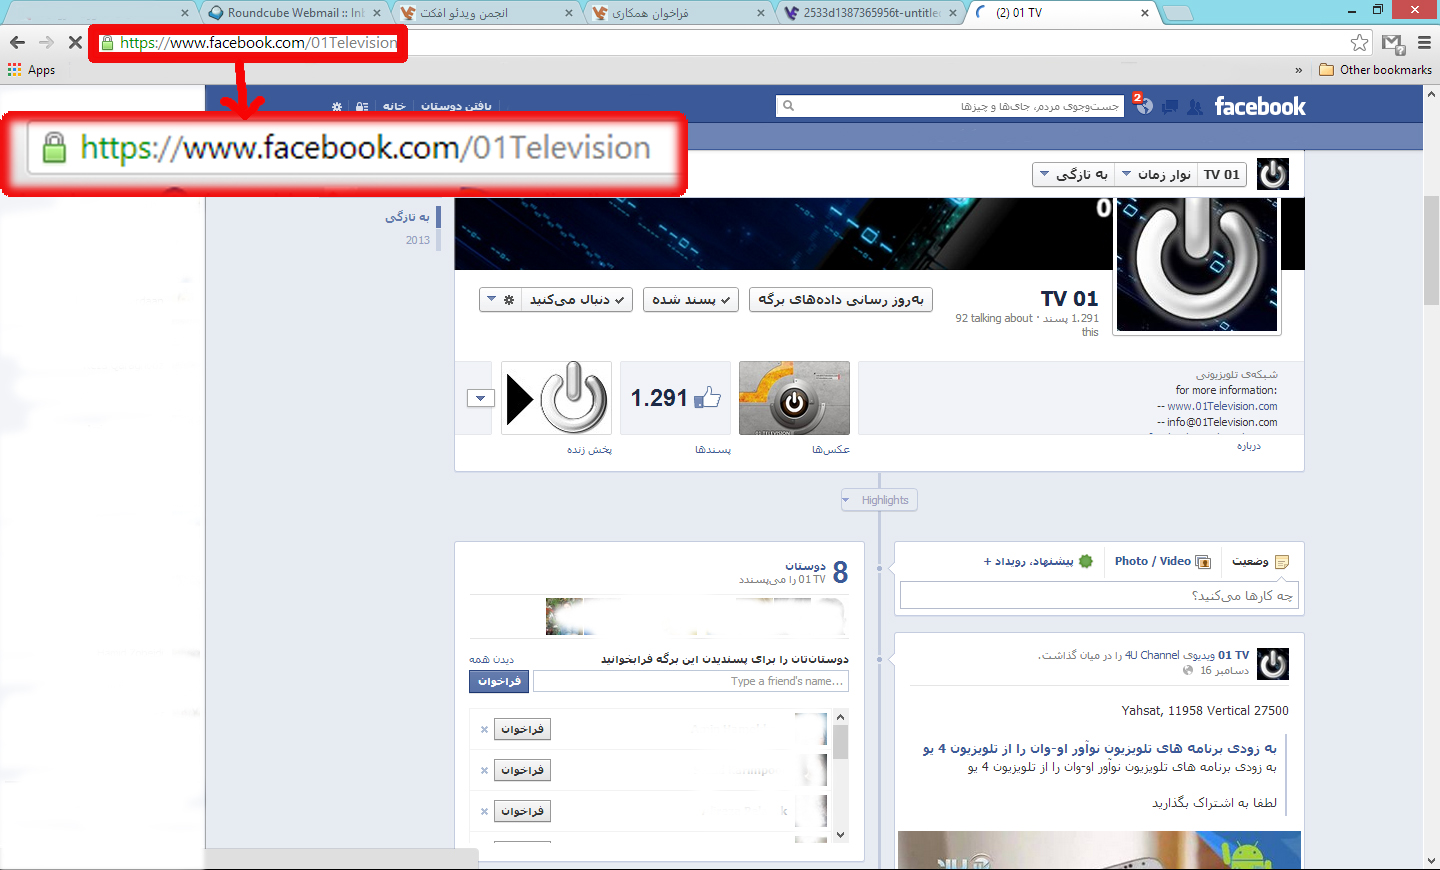Select the وضعیت status composer tab
Image resolution: width=1440 pixels, height=870 pixels.
tap(1260, 562)
